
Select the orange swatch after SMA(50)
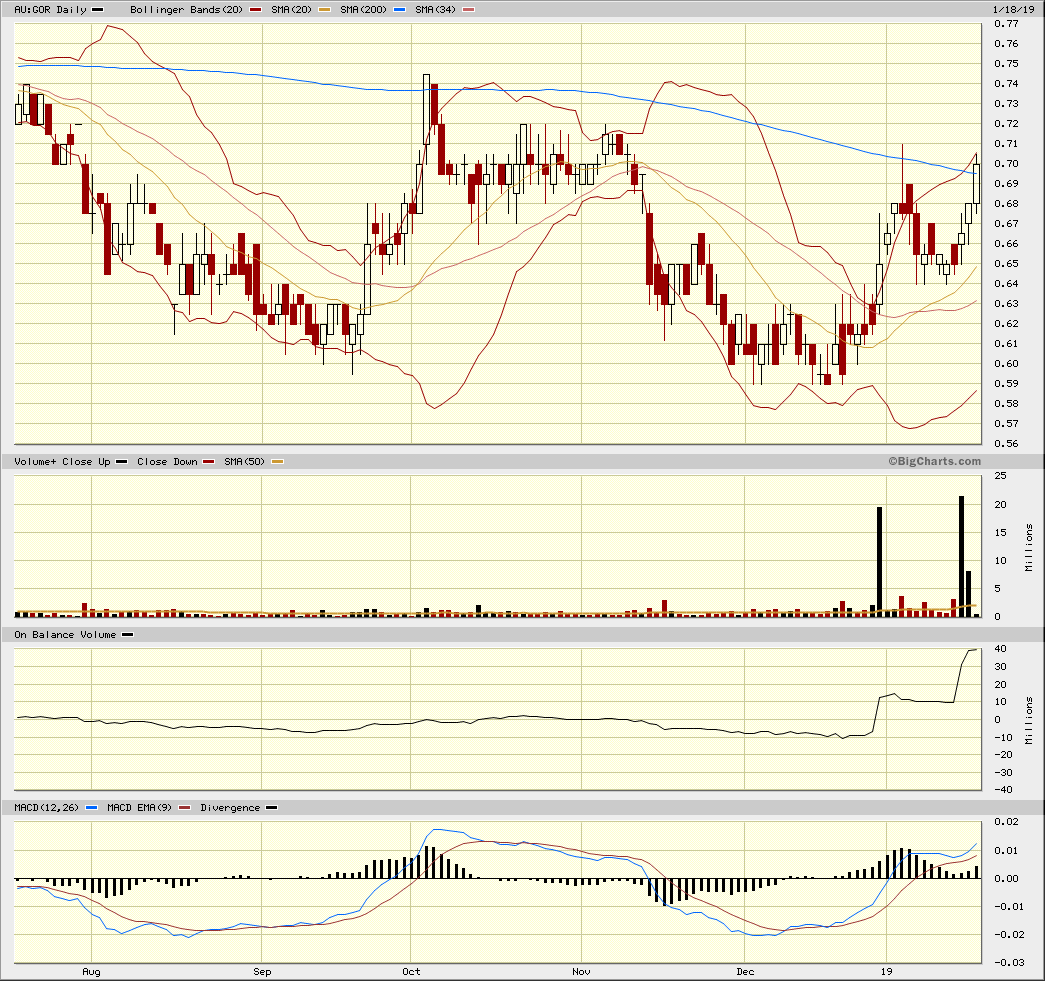pos(277,461)
